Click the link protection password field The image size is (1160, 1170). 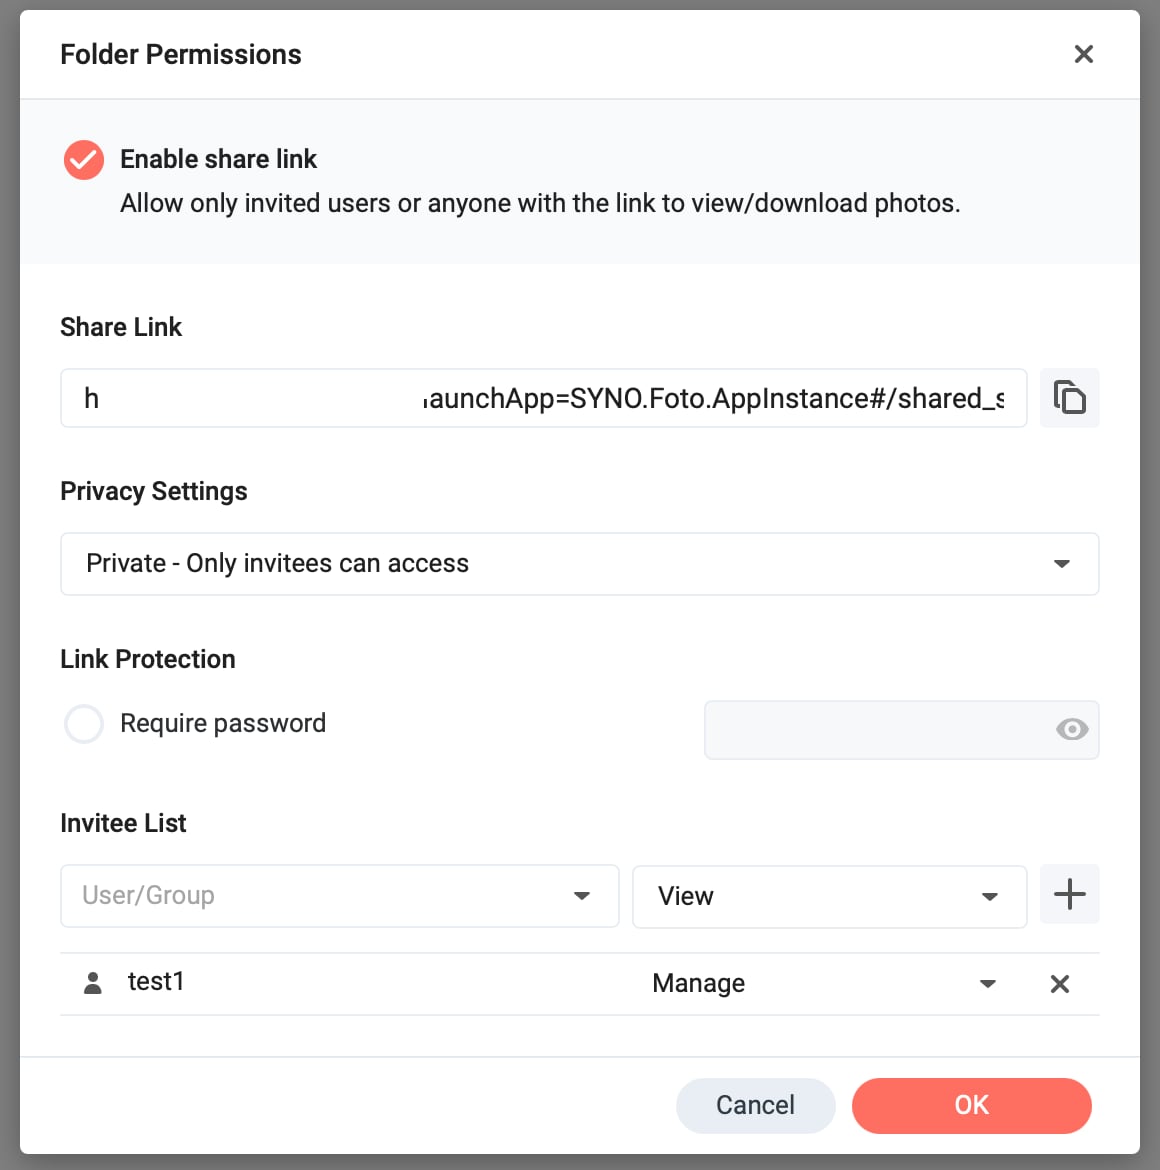click(x=901, y=730)
